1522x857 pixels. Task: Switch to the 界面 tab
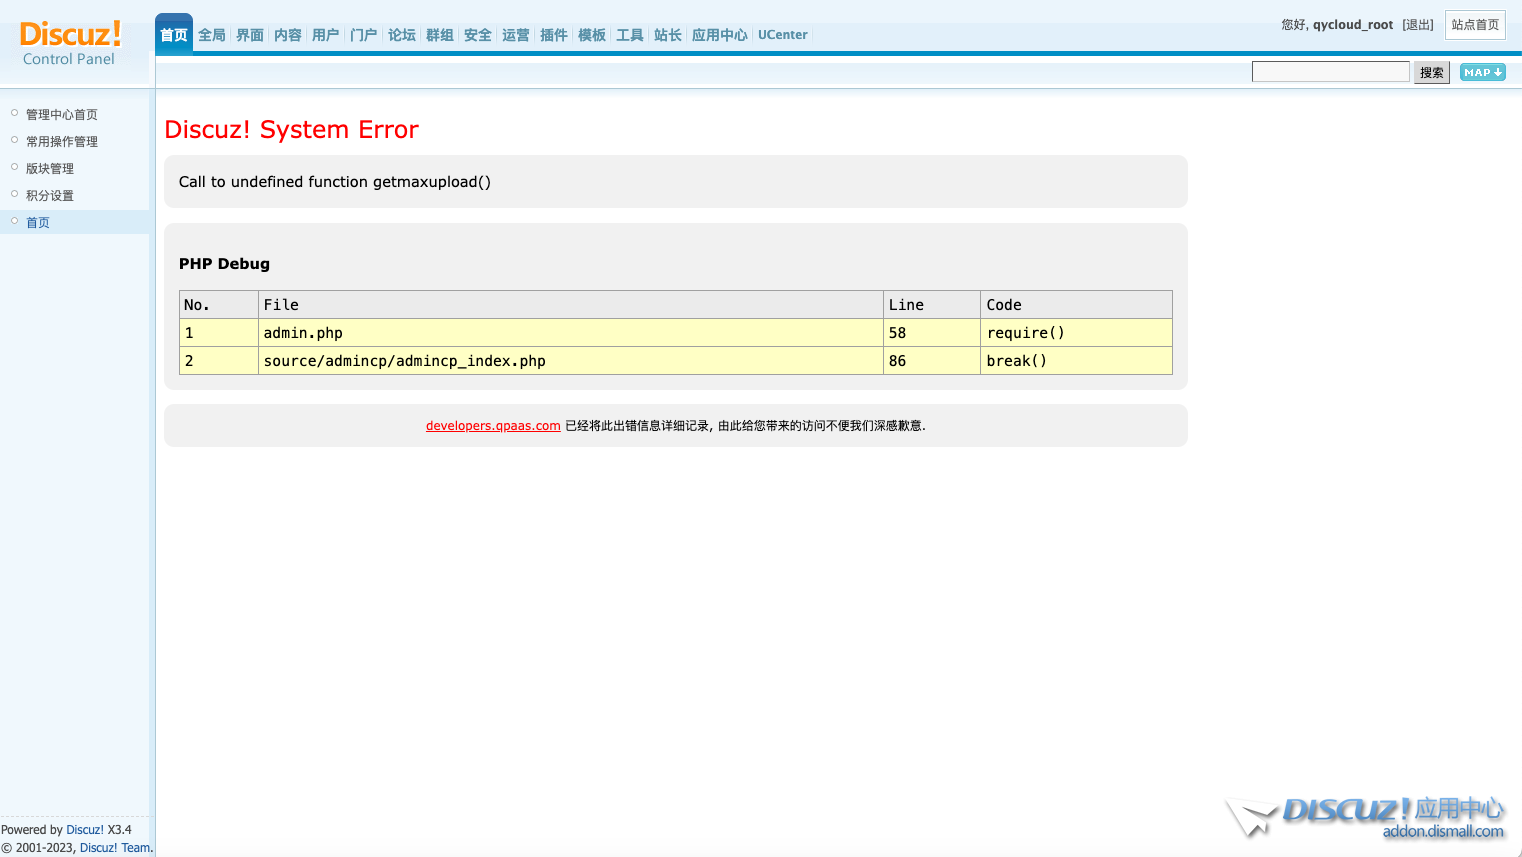pyautogui.click(x=250, y=35)
